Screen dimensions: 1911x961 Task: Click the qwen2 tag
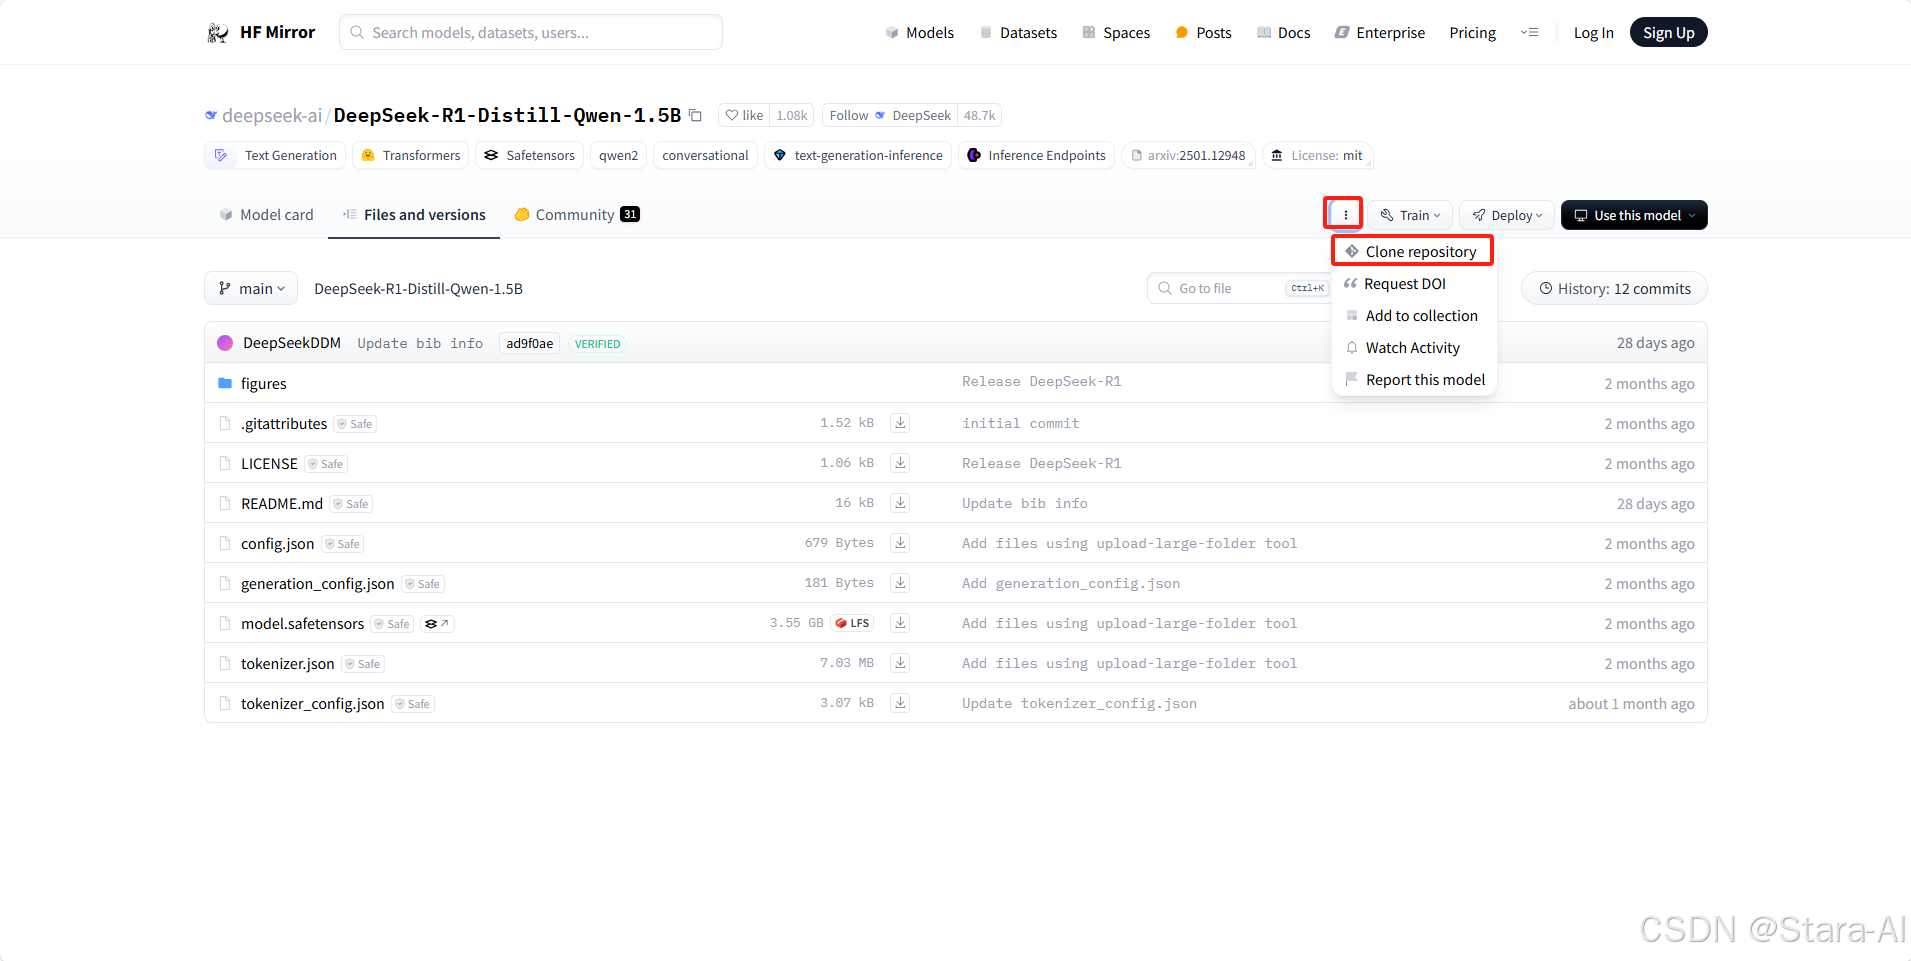pyautogui.click(x=618, y=155)
